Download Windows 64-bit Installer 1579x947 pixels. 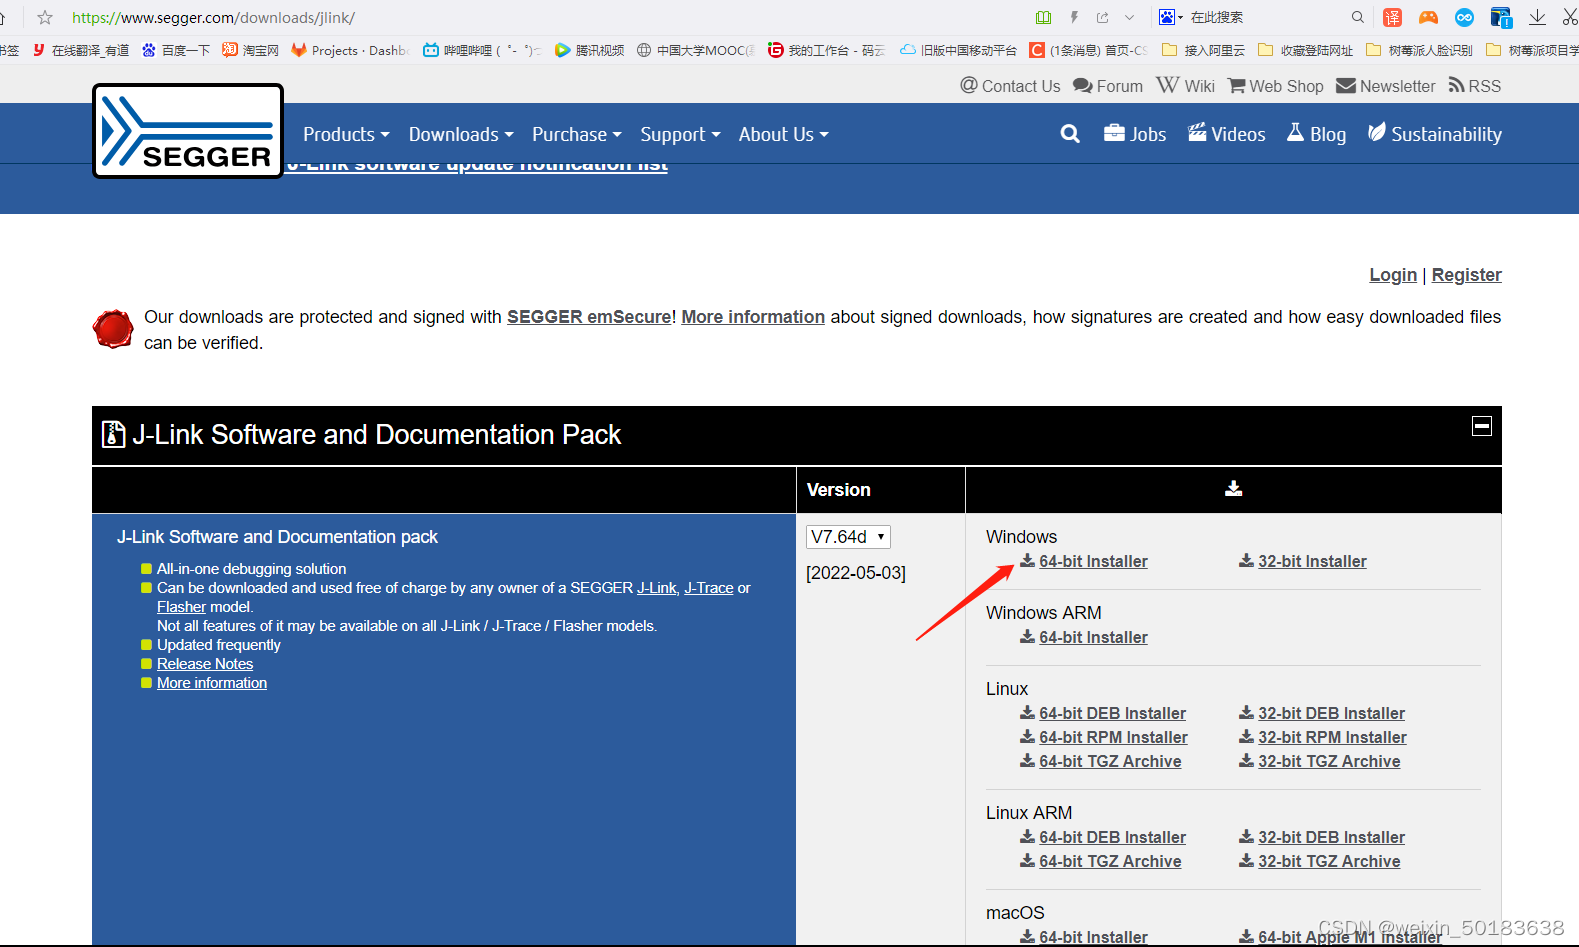1084,562
